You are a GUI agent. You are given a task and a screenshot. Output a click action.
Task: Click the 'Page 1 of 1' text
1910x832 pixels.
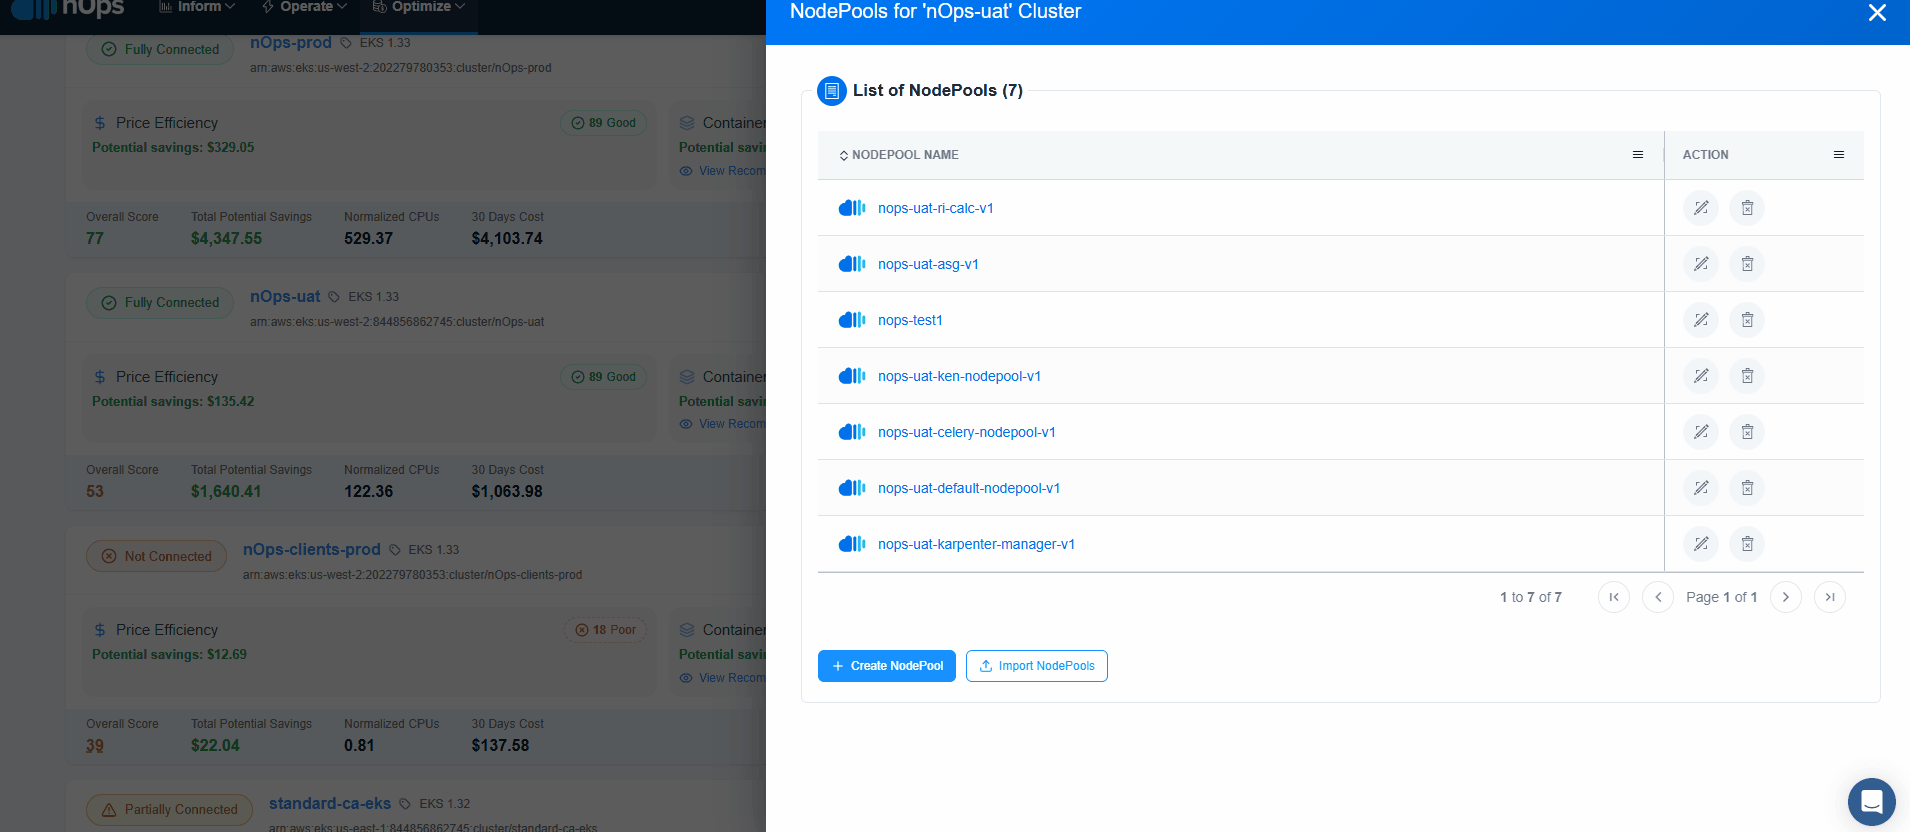tap(1722, 597)
